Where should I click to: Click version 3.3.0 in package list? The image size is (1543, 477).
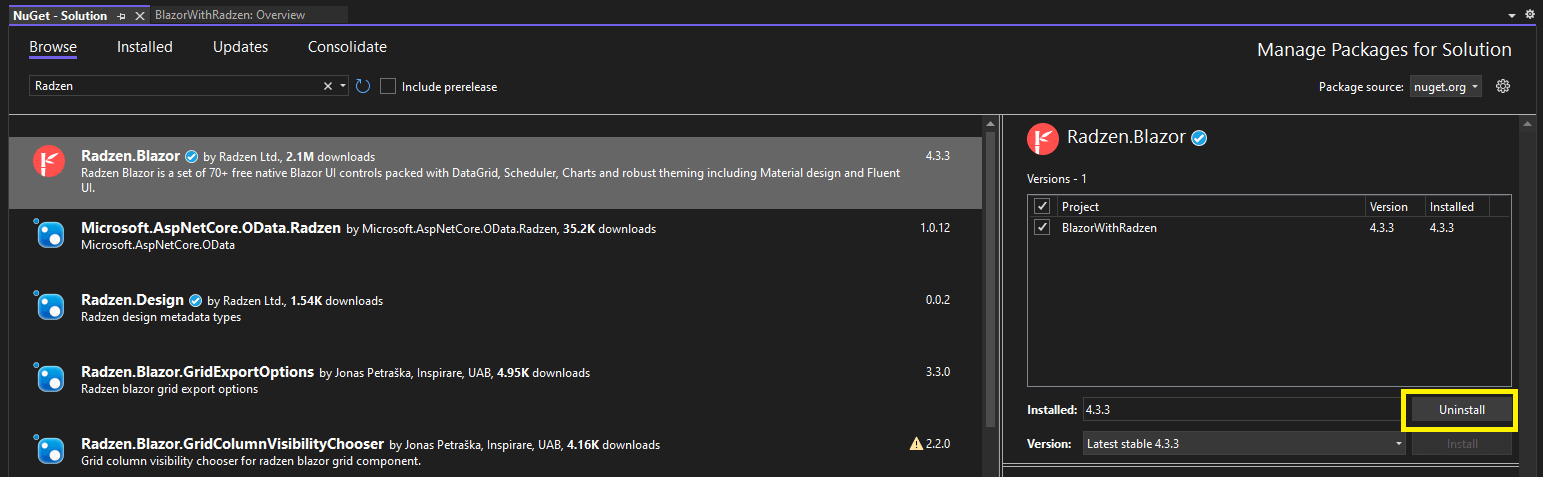(x=938, y=372)
